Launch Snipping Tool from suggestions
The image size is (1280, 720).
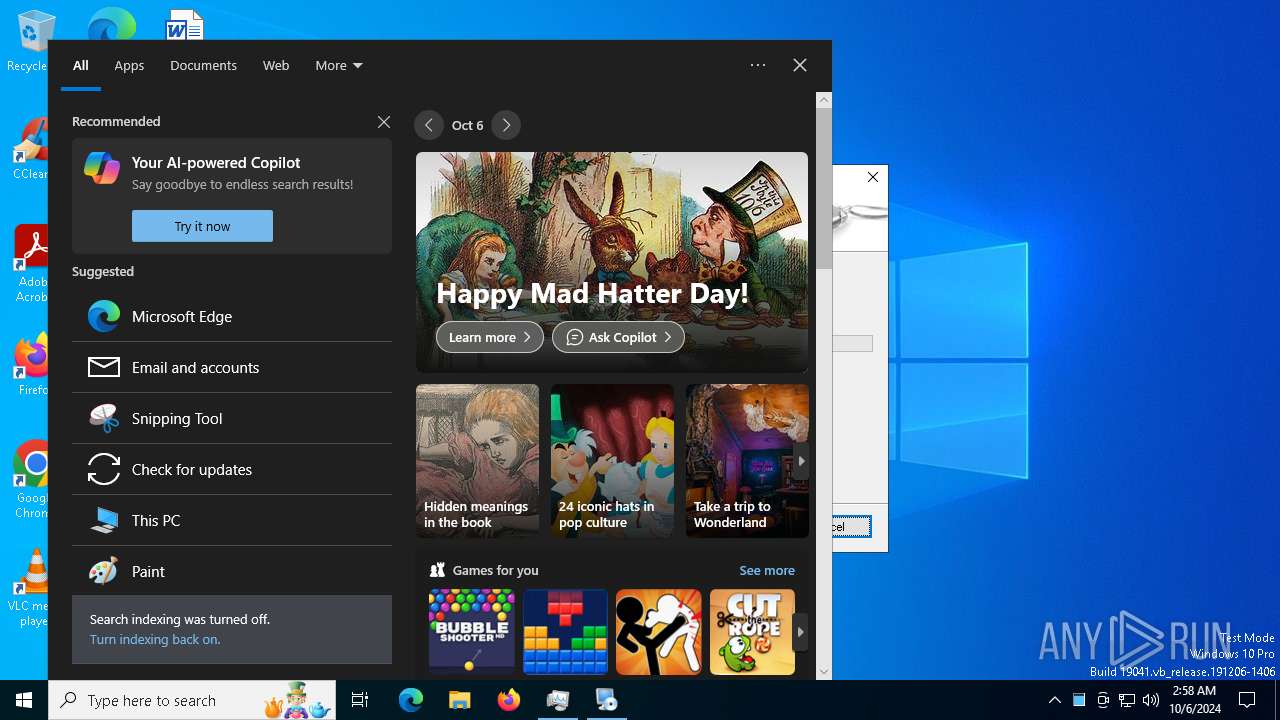point(232,418)
